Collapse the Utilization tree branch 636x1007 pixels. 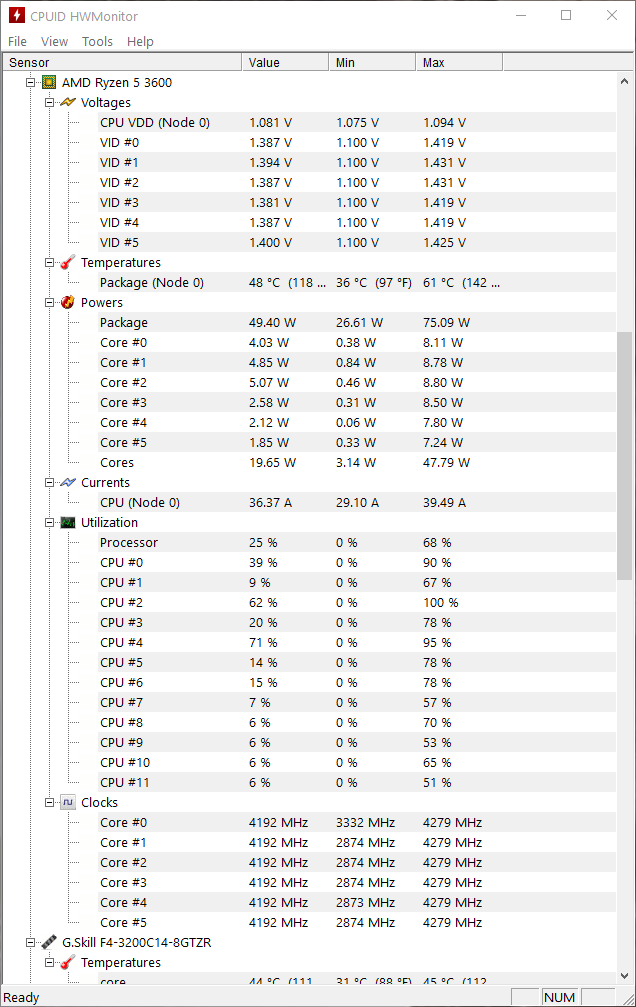point(49,522)
